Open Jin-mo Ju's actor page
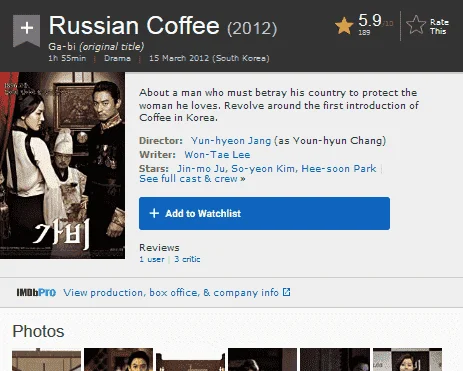463x371 pixels. tap(201, 169)
